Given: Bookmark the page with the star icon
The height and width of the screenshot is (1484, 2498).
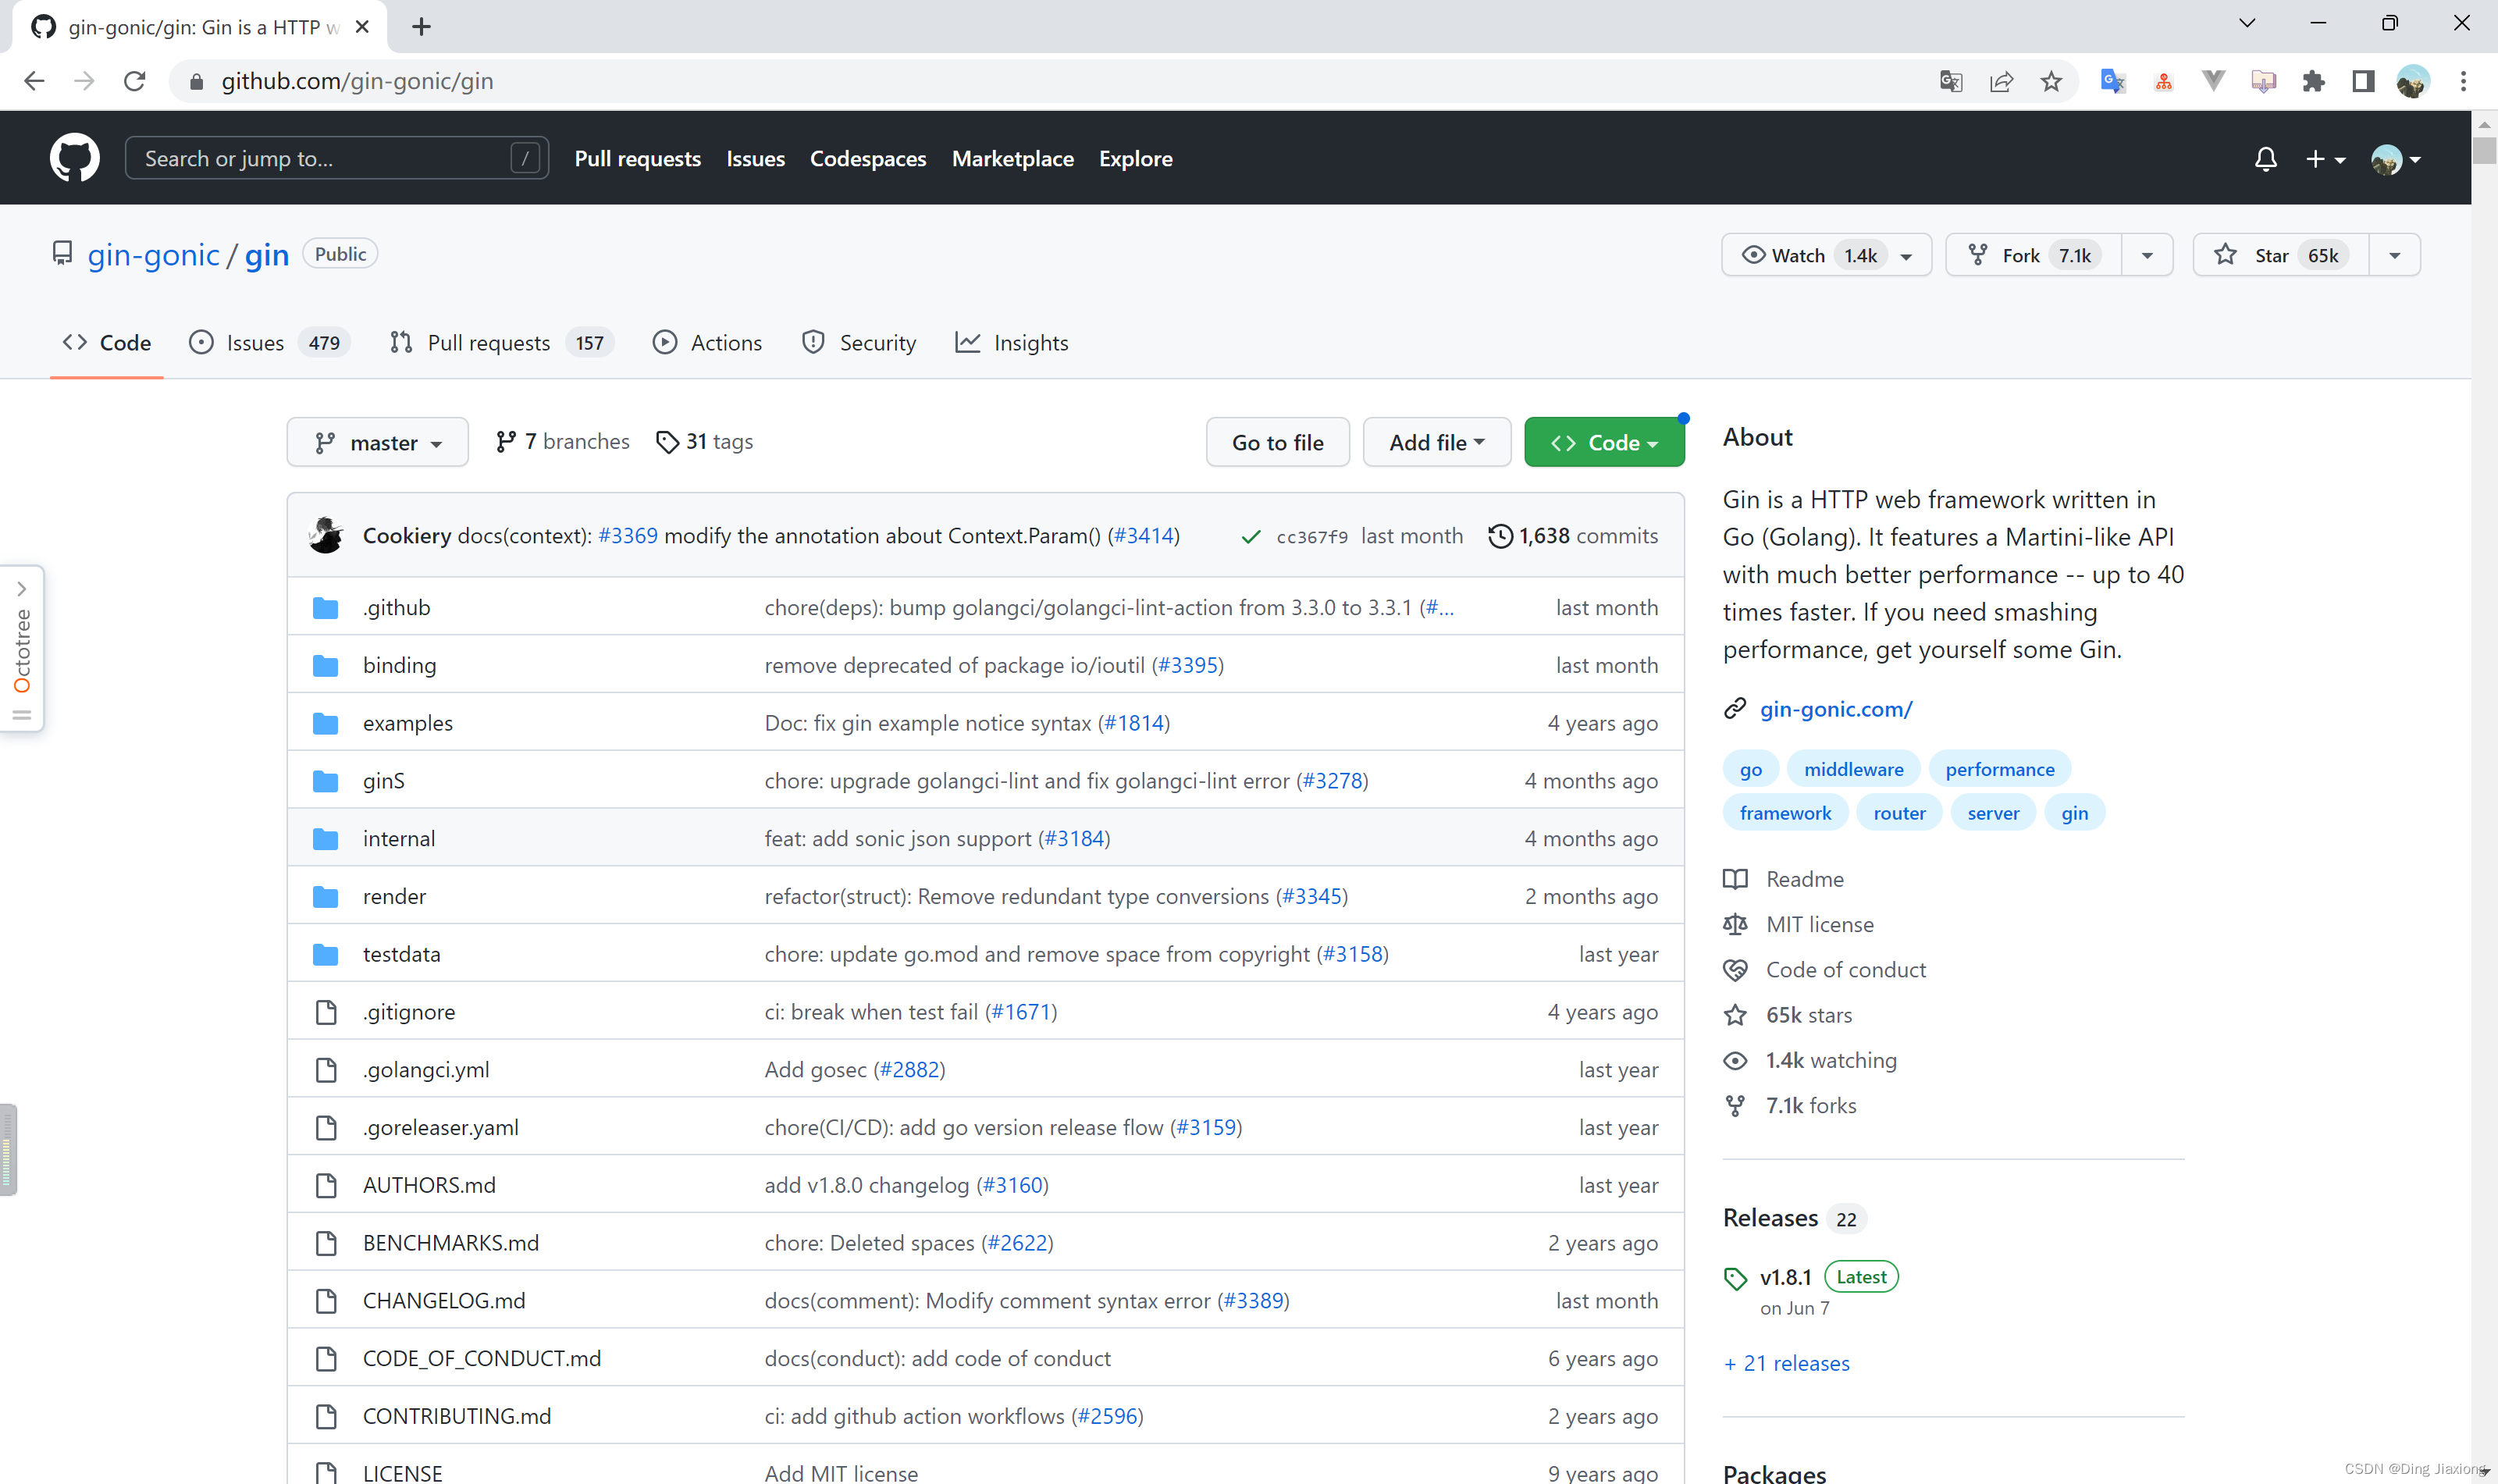Looking at the screenshot, I should [x=2051, y=81].
